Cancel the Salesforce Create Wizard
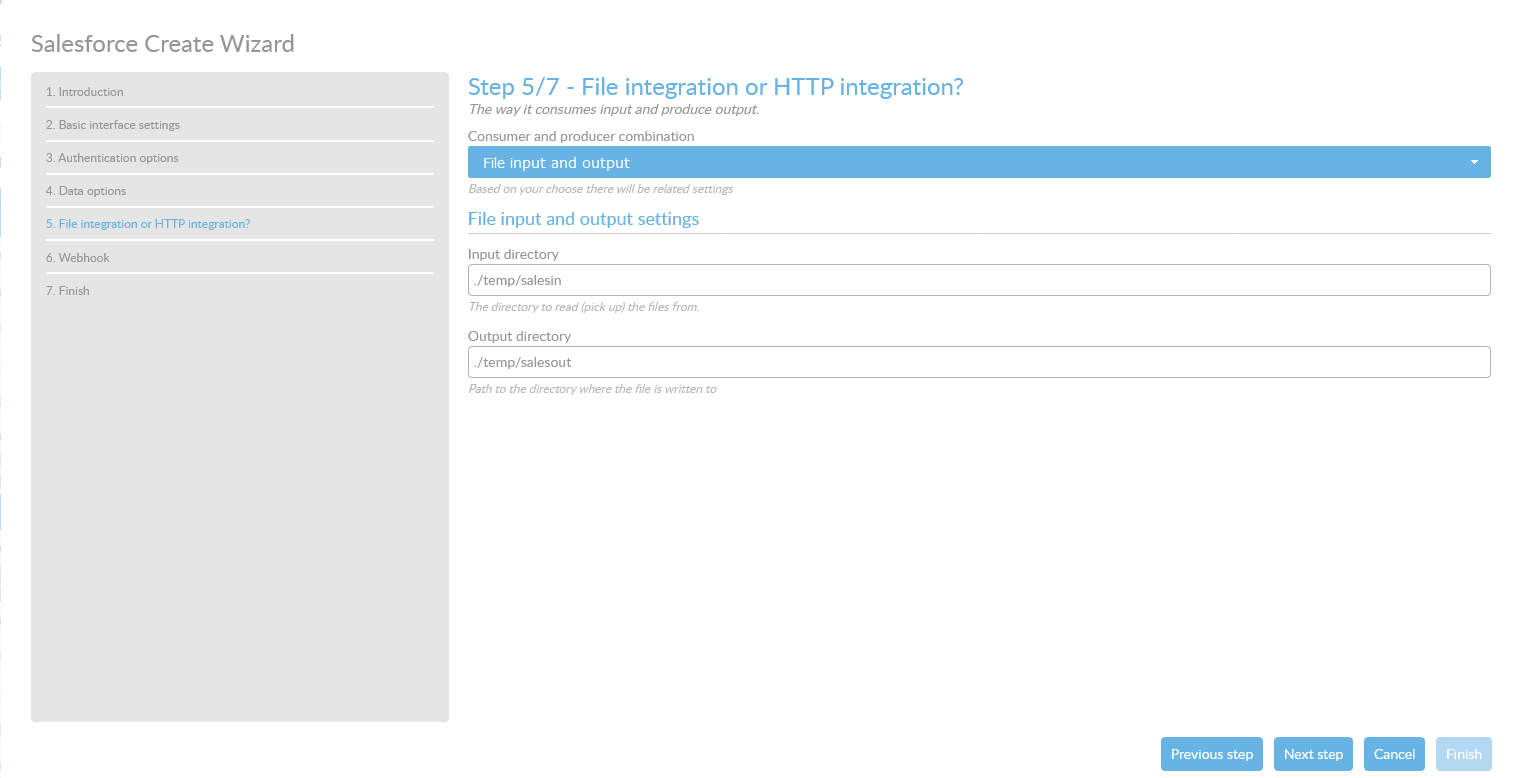This screenshot has width=1518, height=778. coord(1394,754)
